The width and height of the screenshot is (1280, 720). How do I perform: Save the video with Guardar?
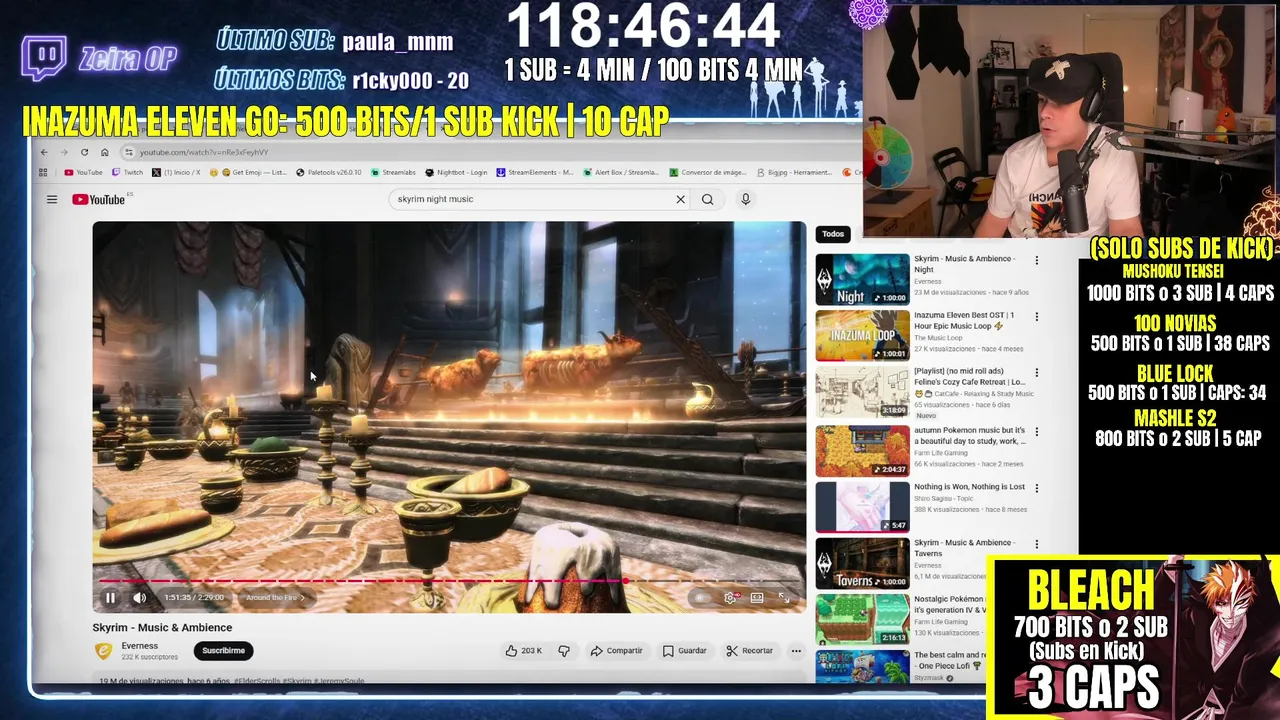point(684,651)
